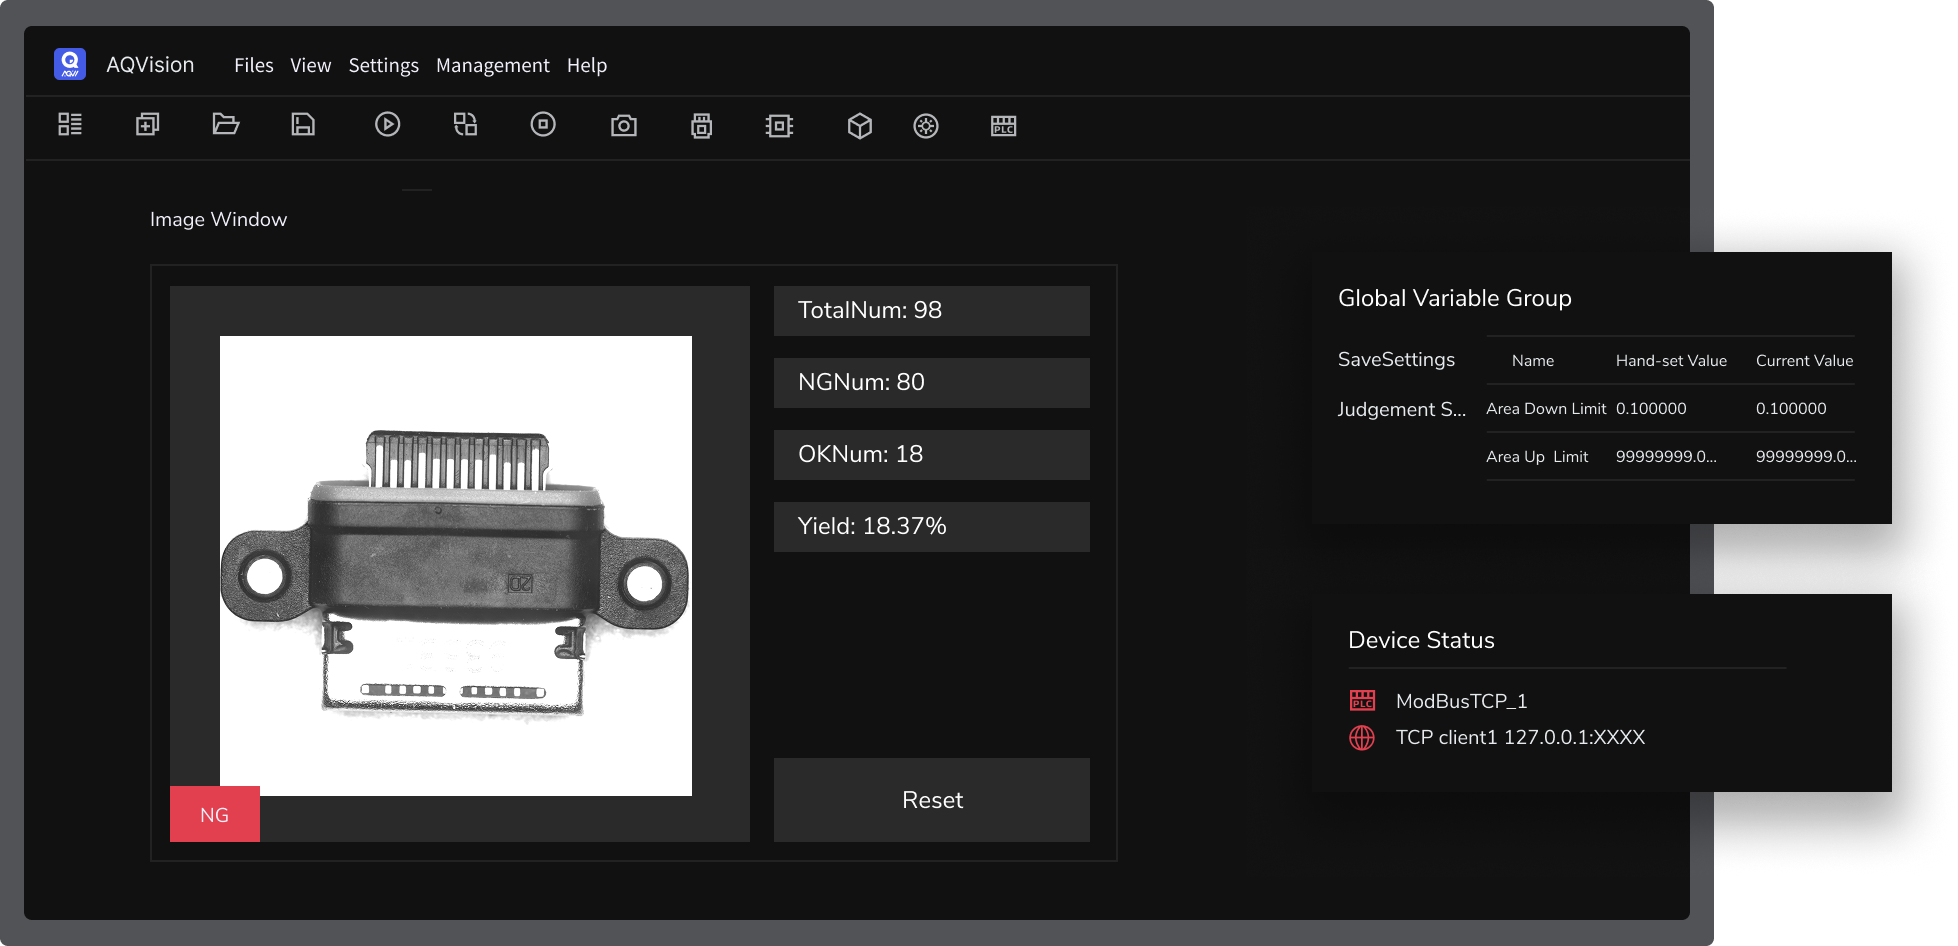Click the 3D cube toolbar icon

tap(860, 126)
